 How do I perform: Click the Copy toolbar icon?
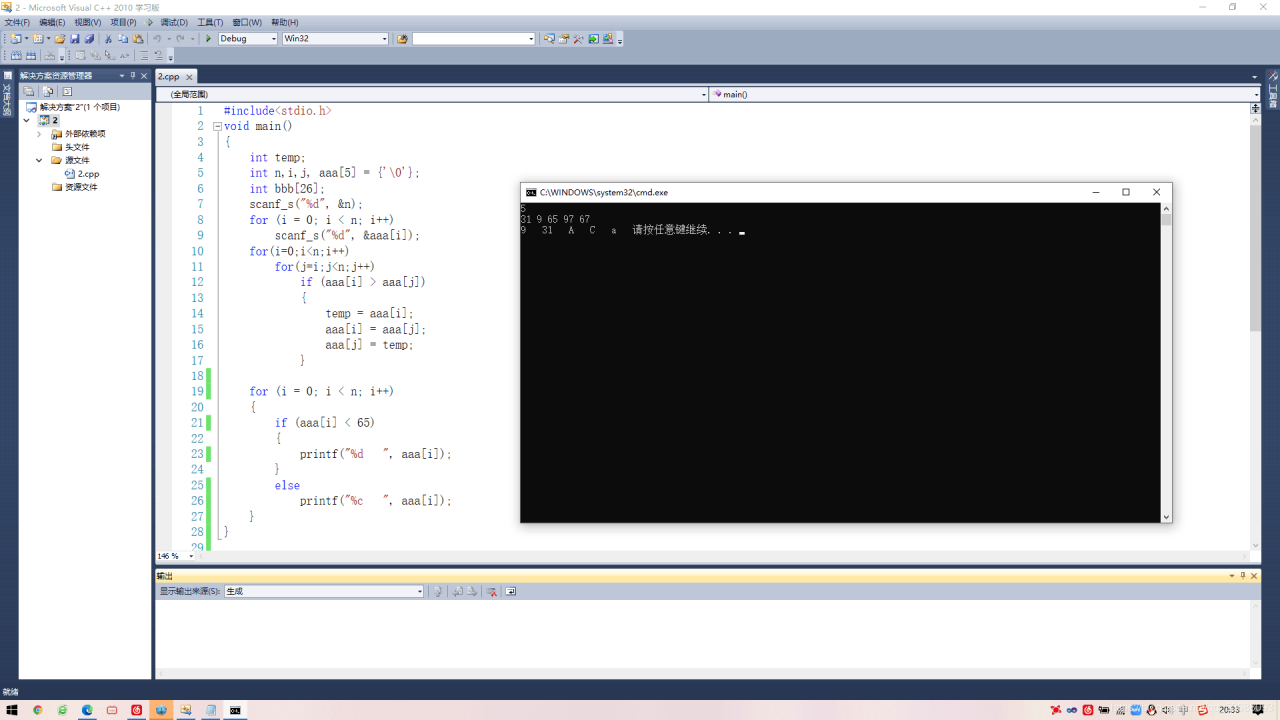pos(123,39)
